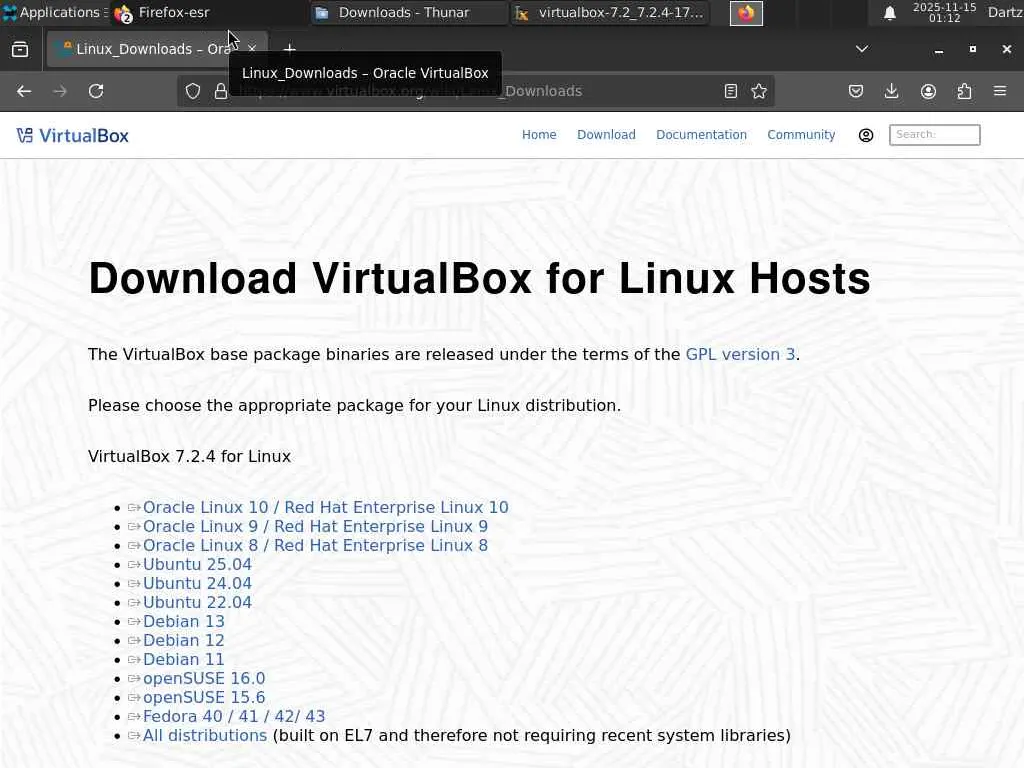The height and width of the screenshot is (768, 1024).
Task: Open a new tab with plus button
Action: tap(289, 49)
